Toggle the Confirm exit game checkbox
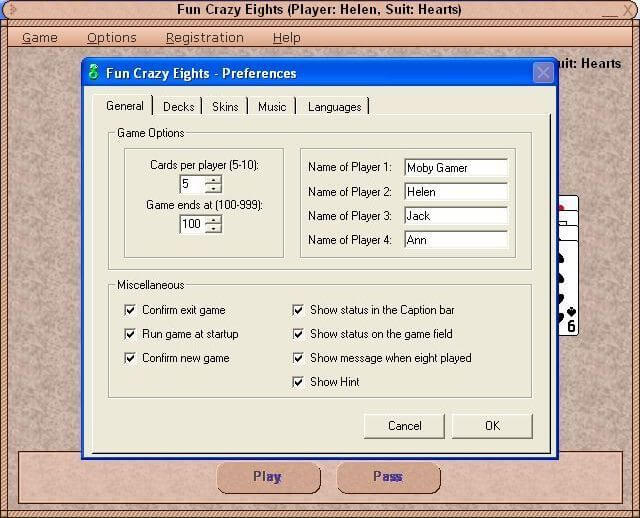640x518 pixels. [x=130, y=310]
